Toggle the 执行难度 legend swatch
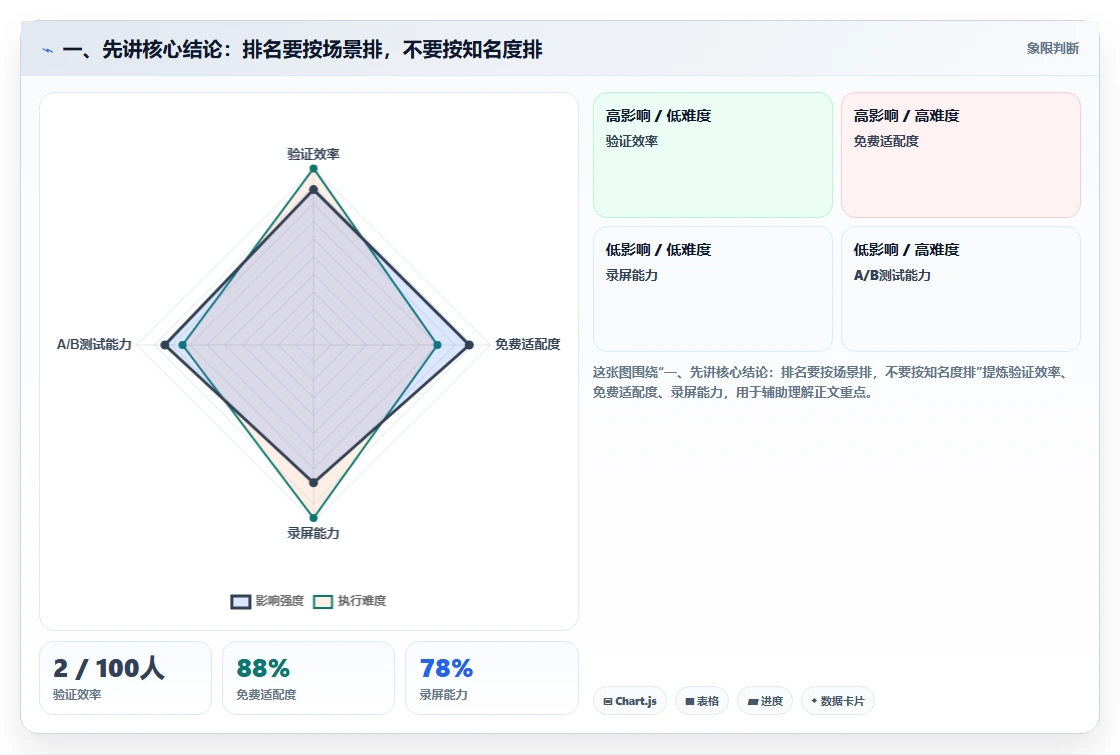Image resolution: width=1120 pixels, height=755 pixels. pos(323,601)
